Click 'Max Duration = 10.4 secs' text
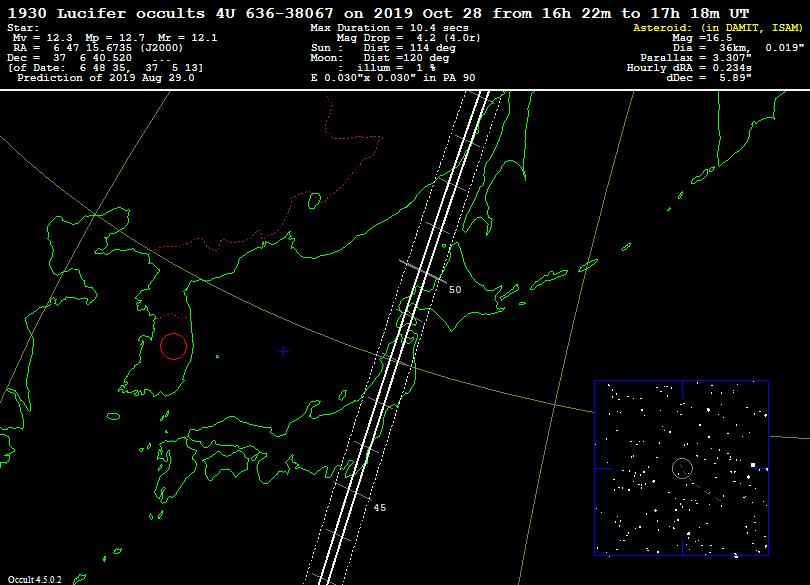Screen dimensions: 810x585 390,28
